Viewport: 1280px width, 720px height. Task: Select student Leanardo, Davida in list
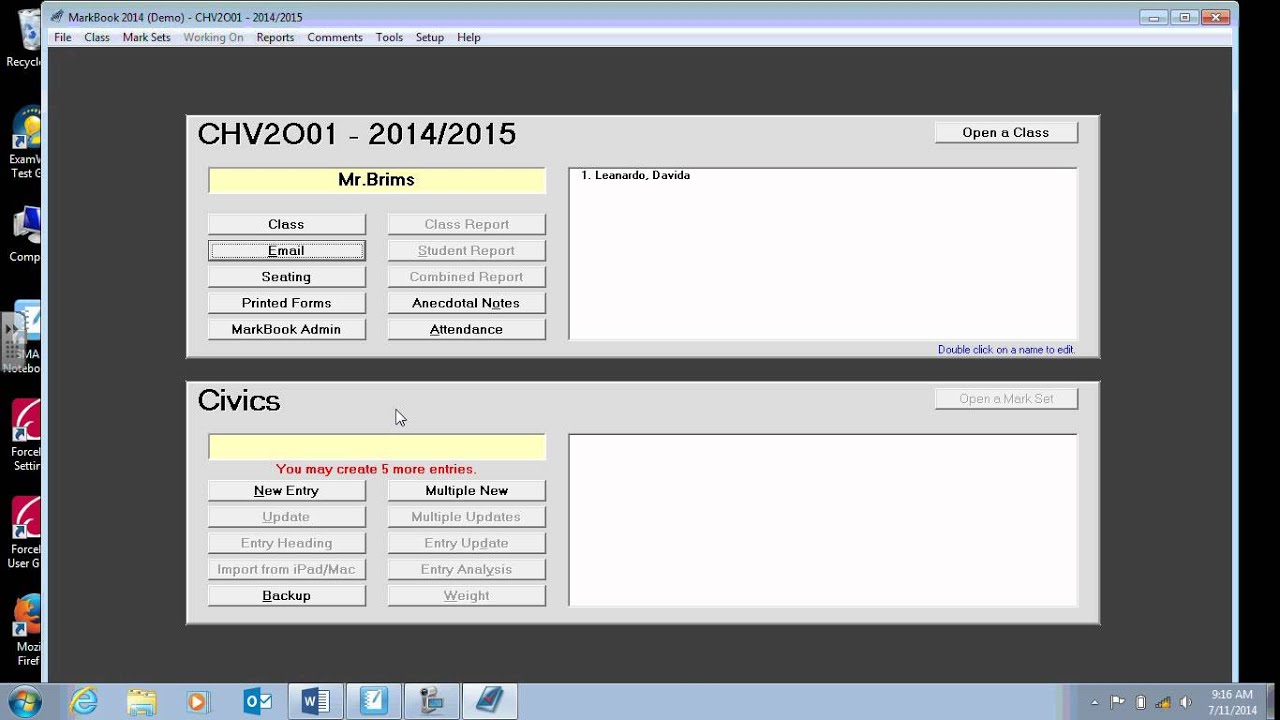click(636, 175)
